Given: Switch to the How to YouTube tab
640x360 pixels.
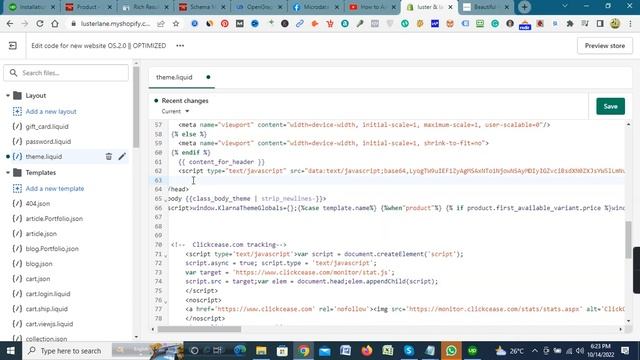Looking at the screenshot, I should click(x=372, y=7).
